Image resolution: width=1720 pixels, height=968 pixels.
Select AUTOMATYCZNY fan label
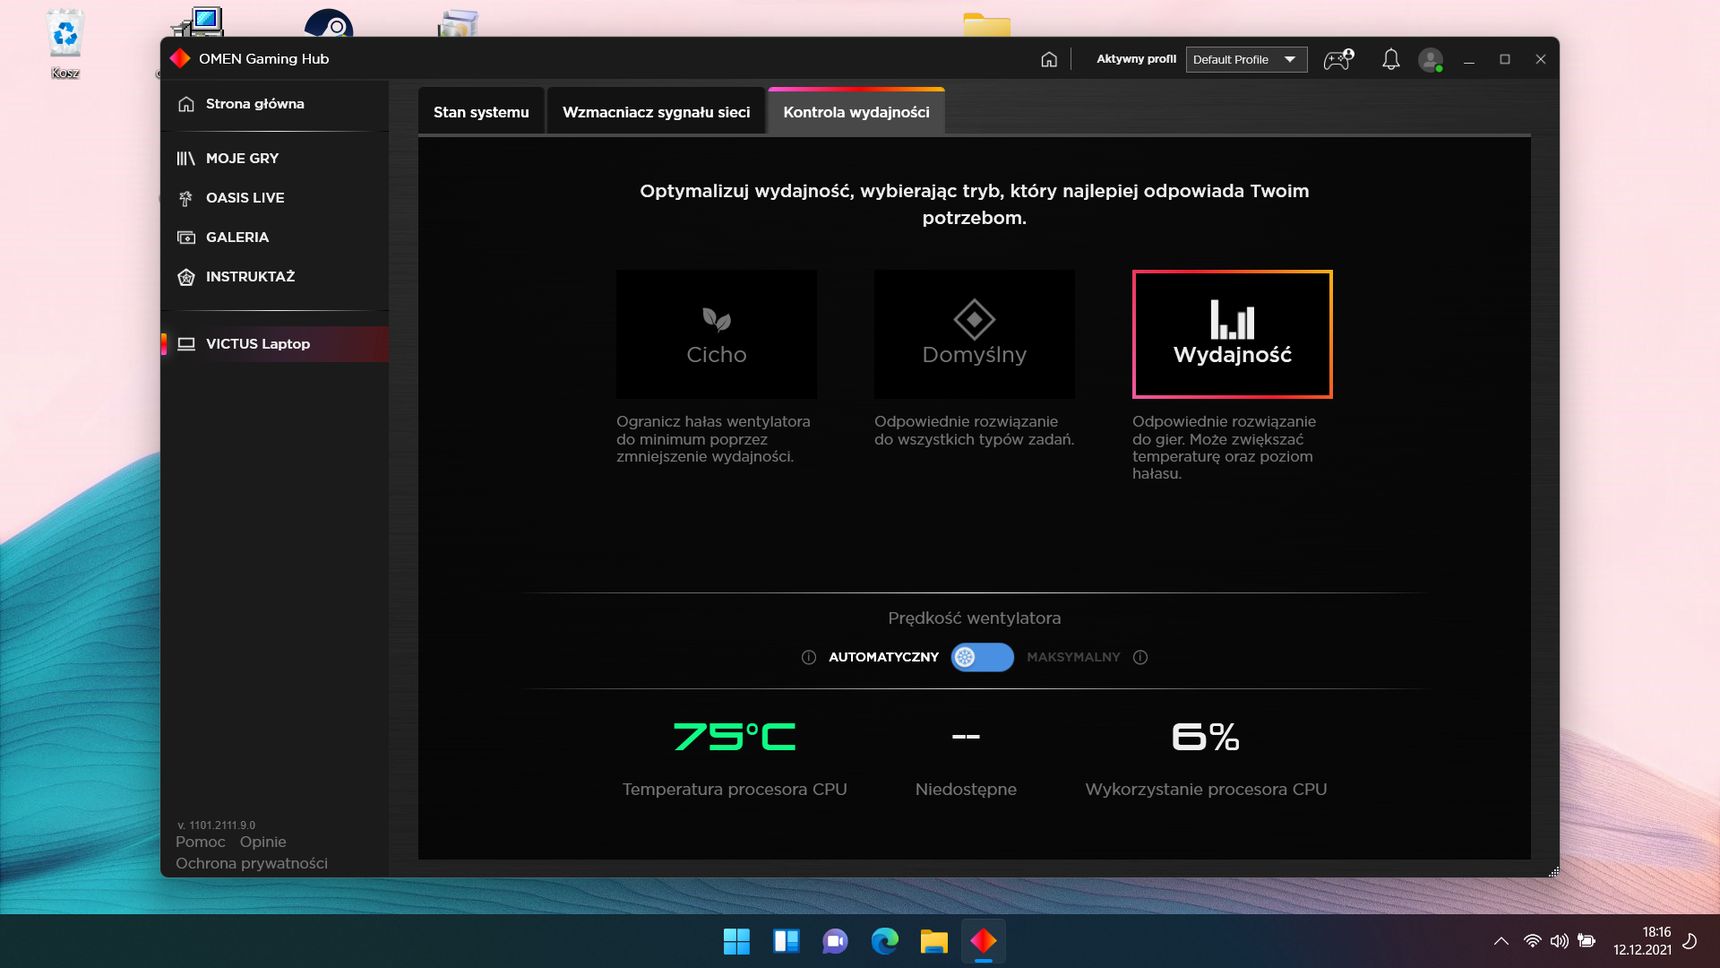point(883,657)
